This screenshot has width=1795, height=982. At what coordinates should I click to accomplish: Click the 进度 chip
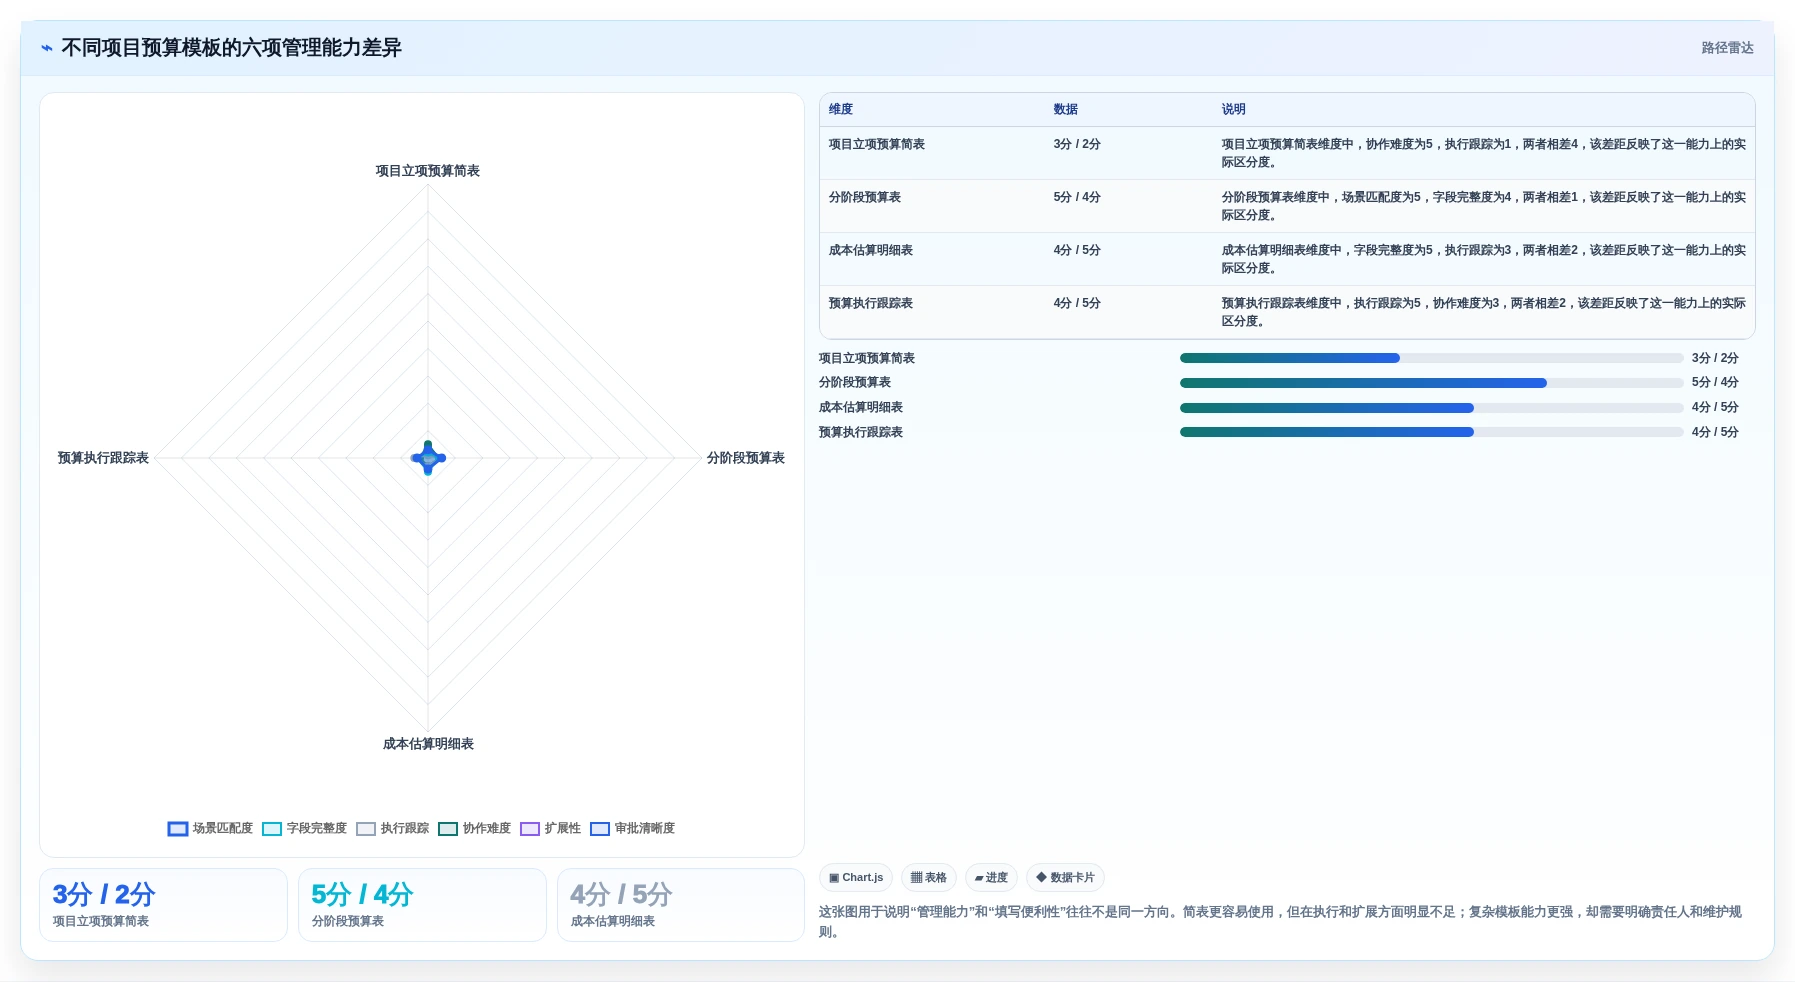[x=992, y=878]
